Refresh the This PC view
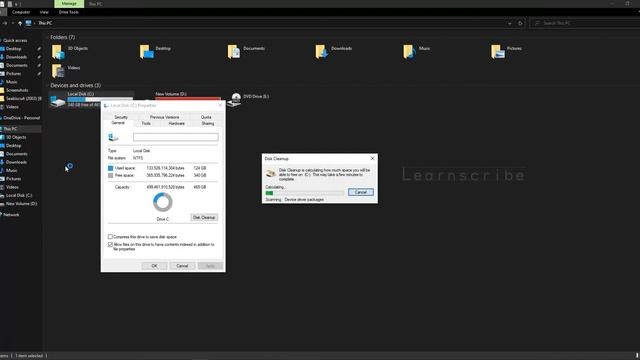This screenshot has height=360, width=640. coord(520,23)
